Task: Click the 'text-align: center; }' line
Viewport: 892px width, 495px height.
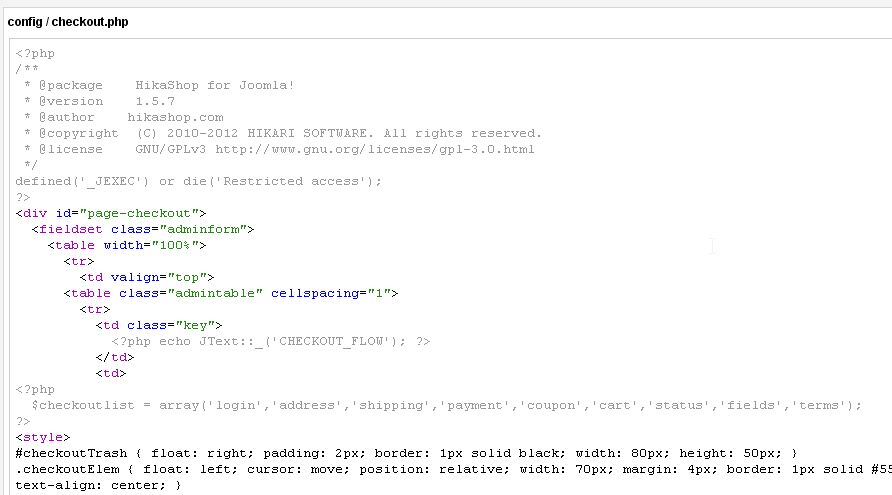Action: click(x=98, y=485)
